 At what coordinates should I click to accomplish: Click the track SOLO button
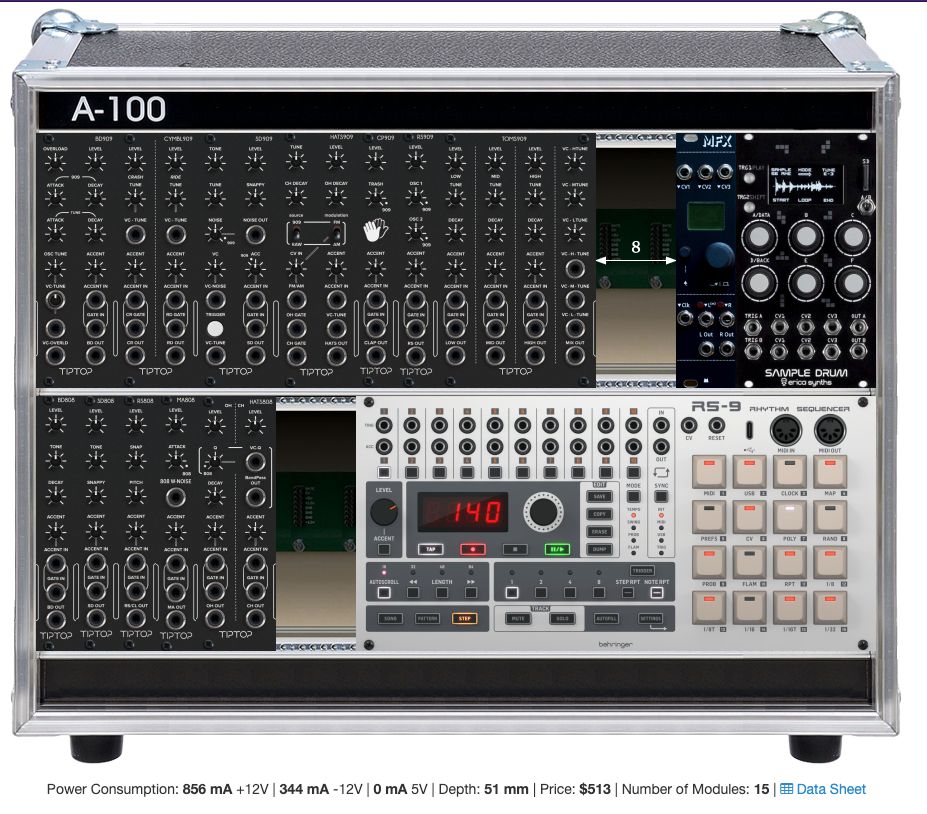tap(562, 618)
